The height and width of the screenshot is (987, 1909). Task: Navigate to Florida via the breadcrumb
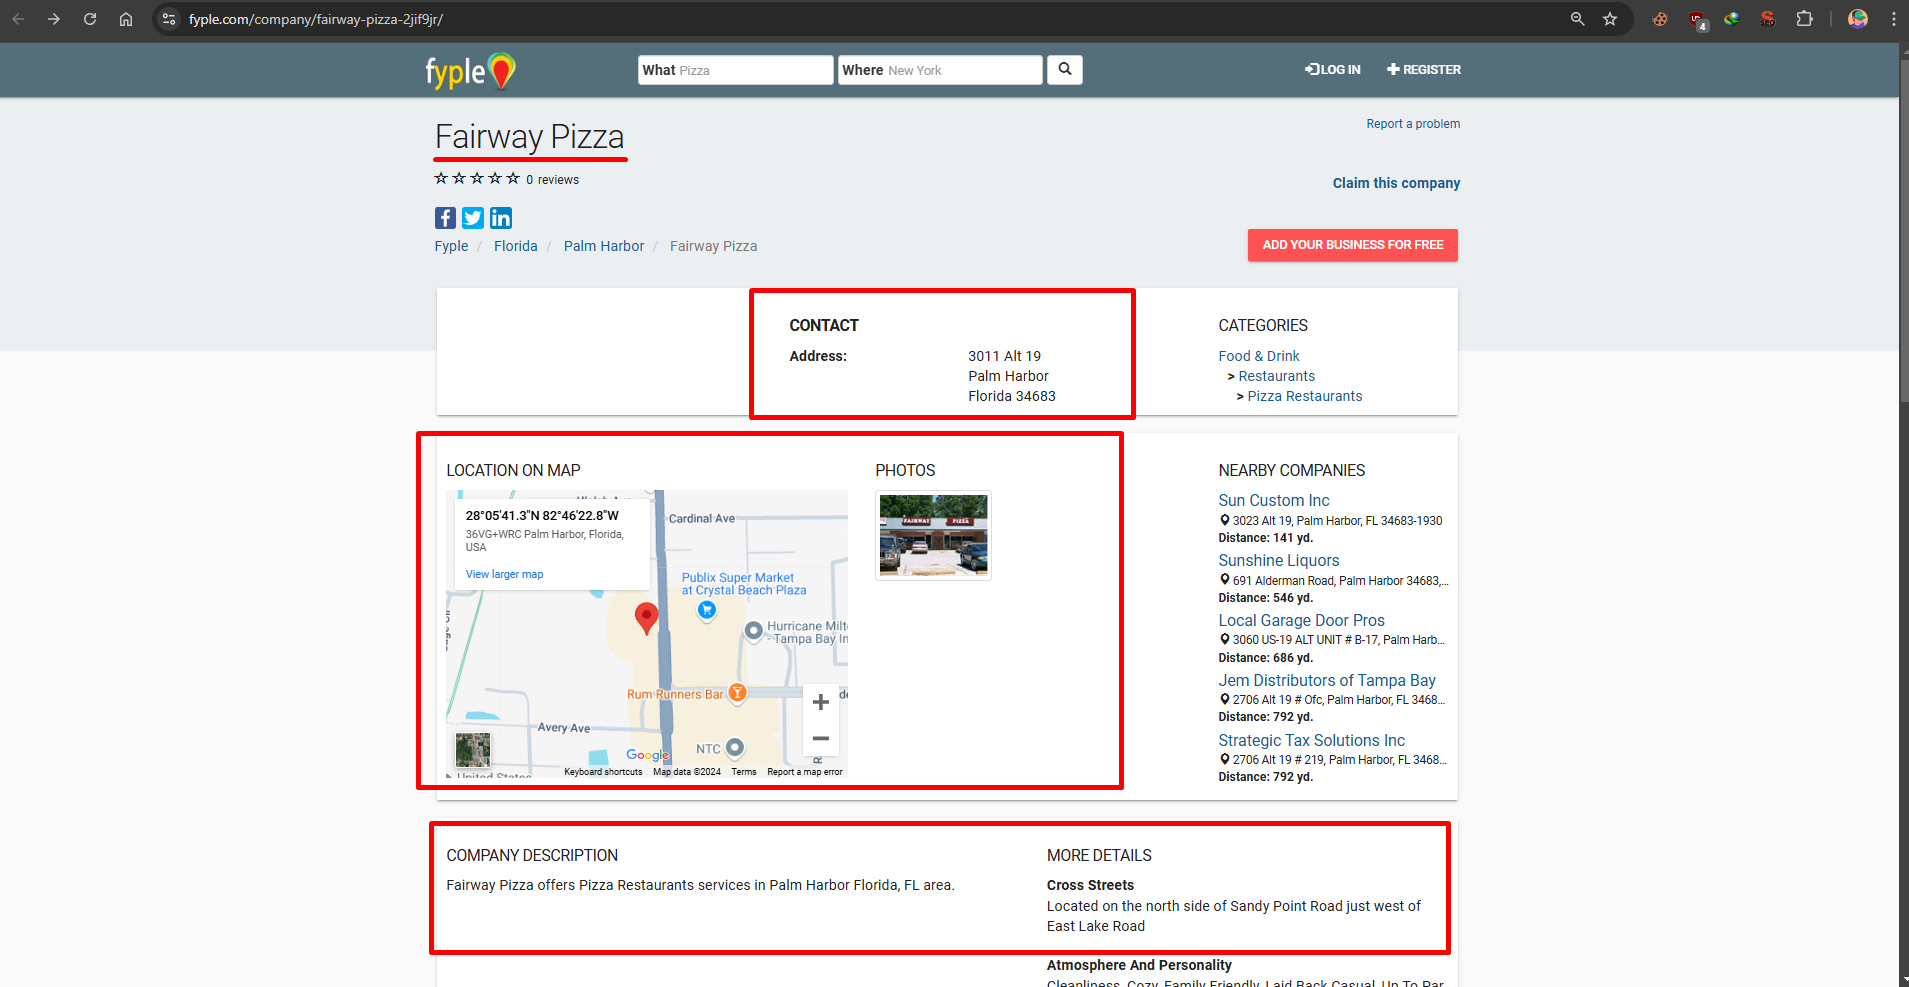point(515,246)
